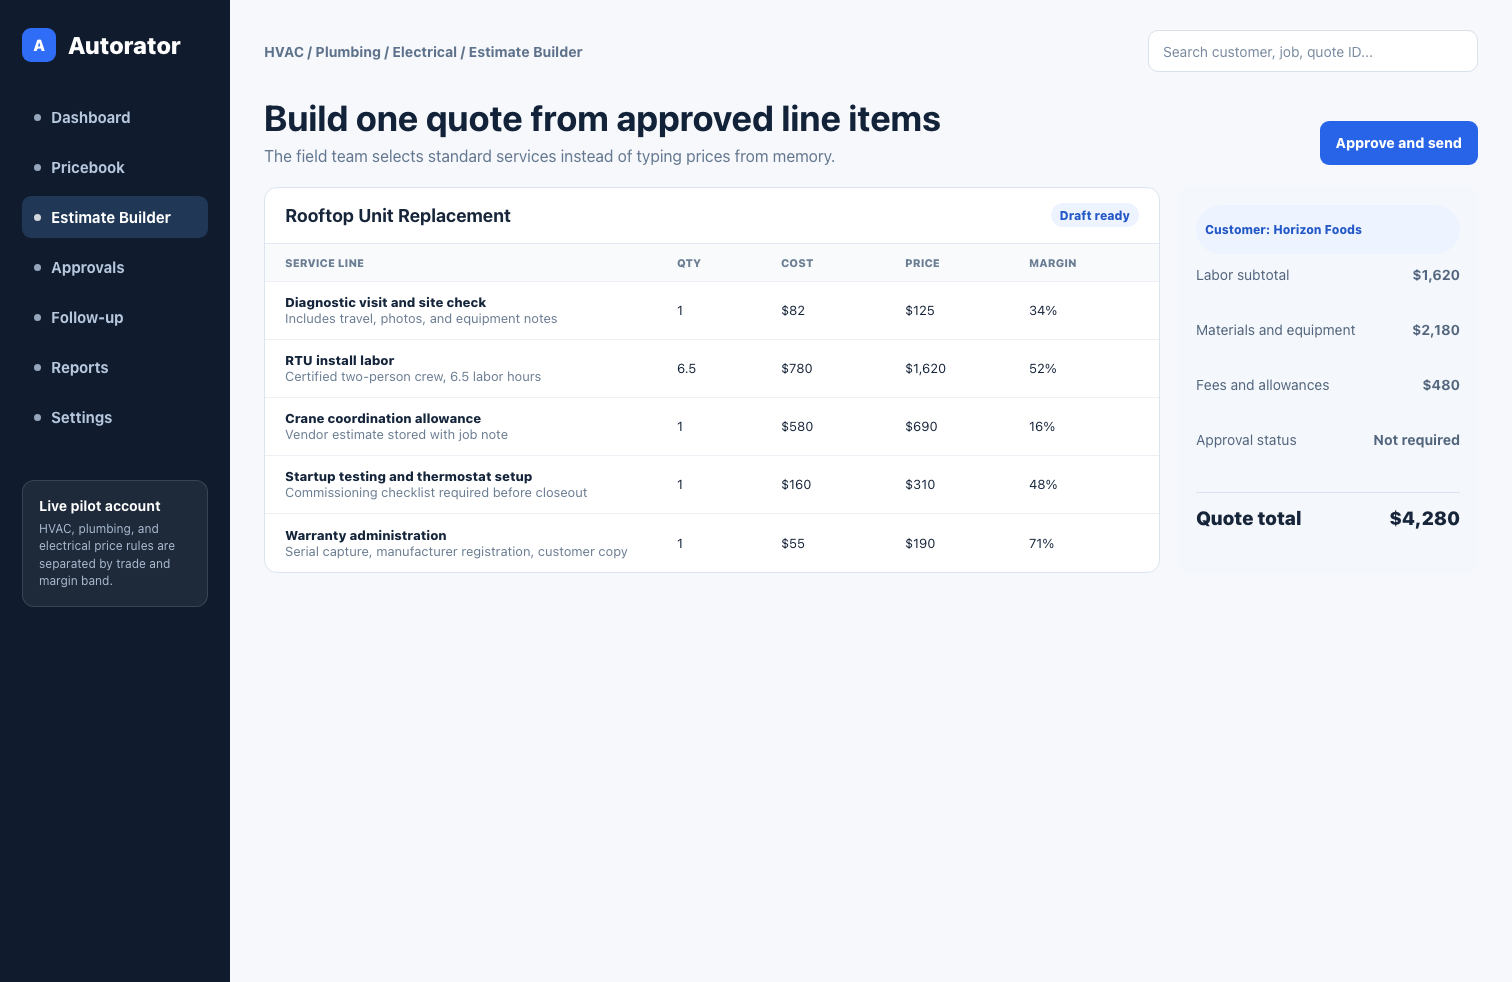The height and width of the screenshot is (982, 1512).
Task: Click the Live pilot account card
Action: (x=115, y=543)
